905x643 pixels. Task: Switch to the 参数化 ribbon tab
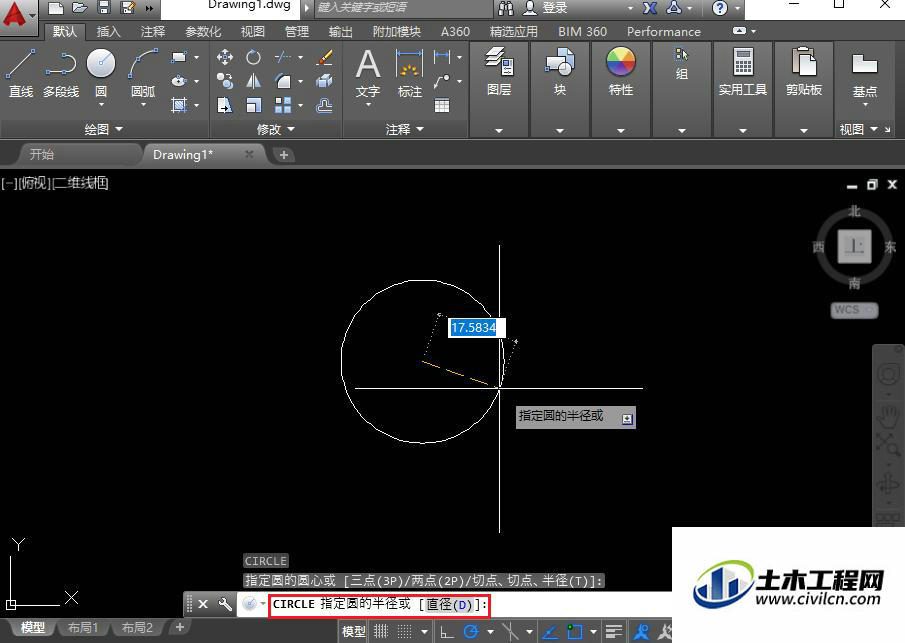point(203,31)
